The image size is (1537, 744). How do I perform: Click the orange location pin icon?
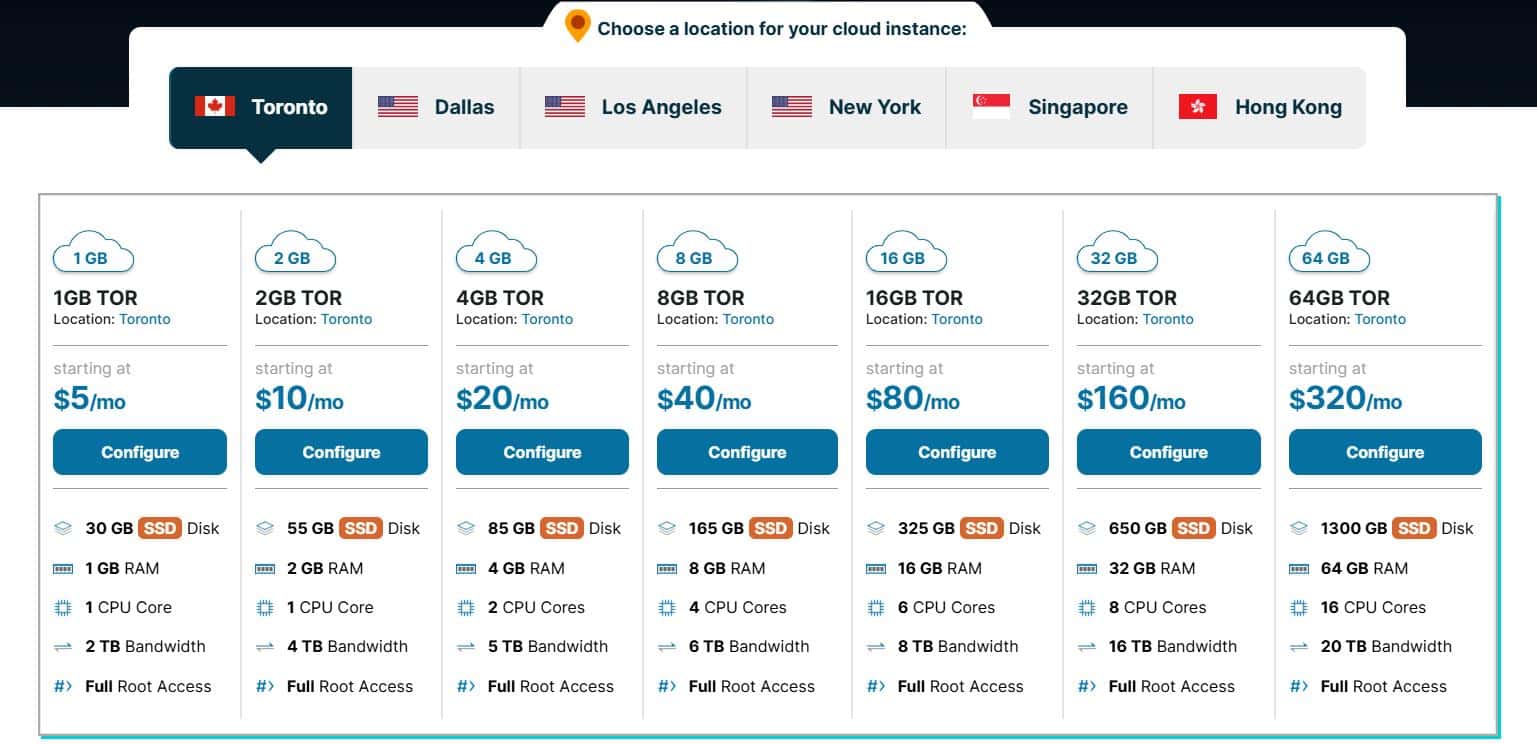(577, 26)
